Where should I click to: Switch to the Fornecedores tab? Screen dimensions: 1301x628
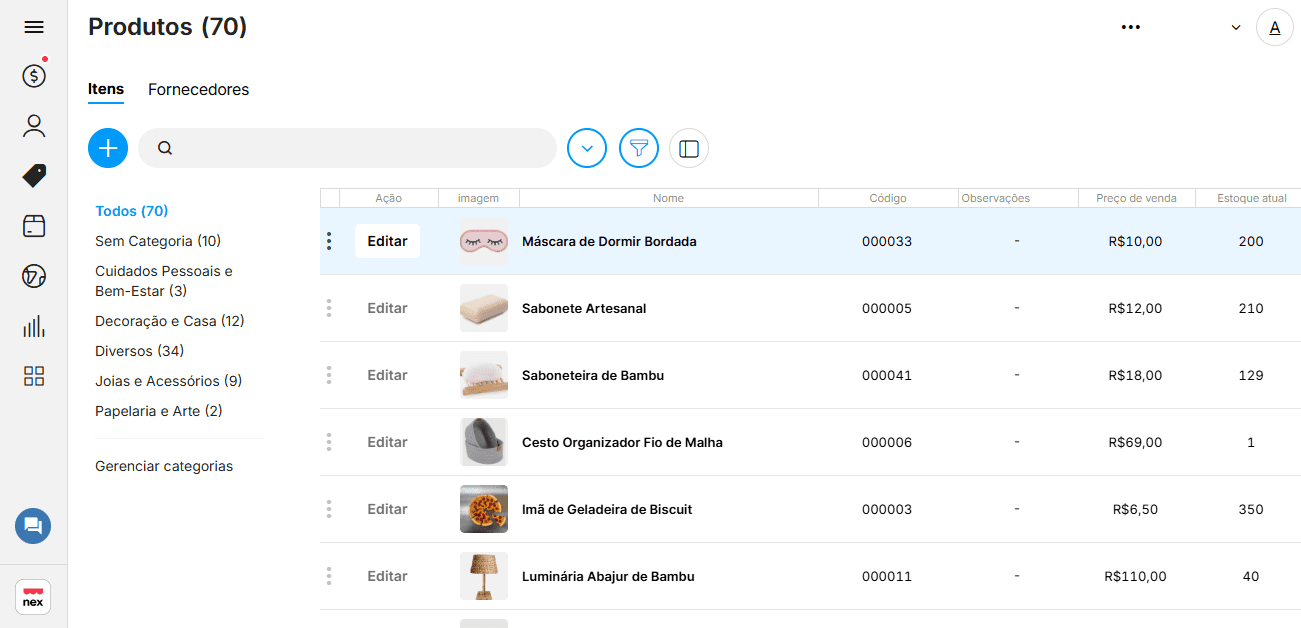[x=199, y=89]
